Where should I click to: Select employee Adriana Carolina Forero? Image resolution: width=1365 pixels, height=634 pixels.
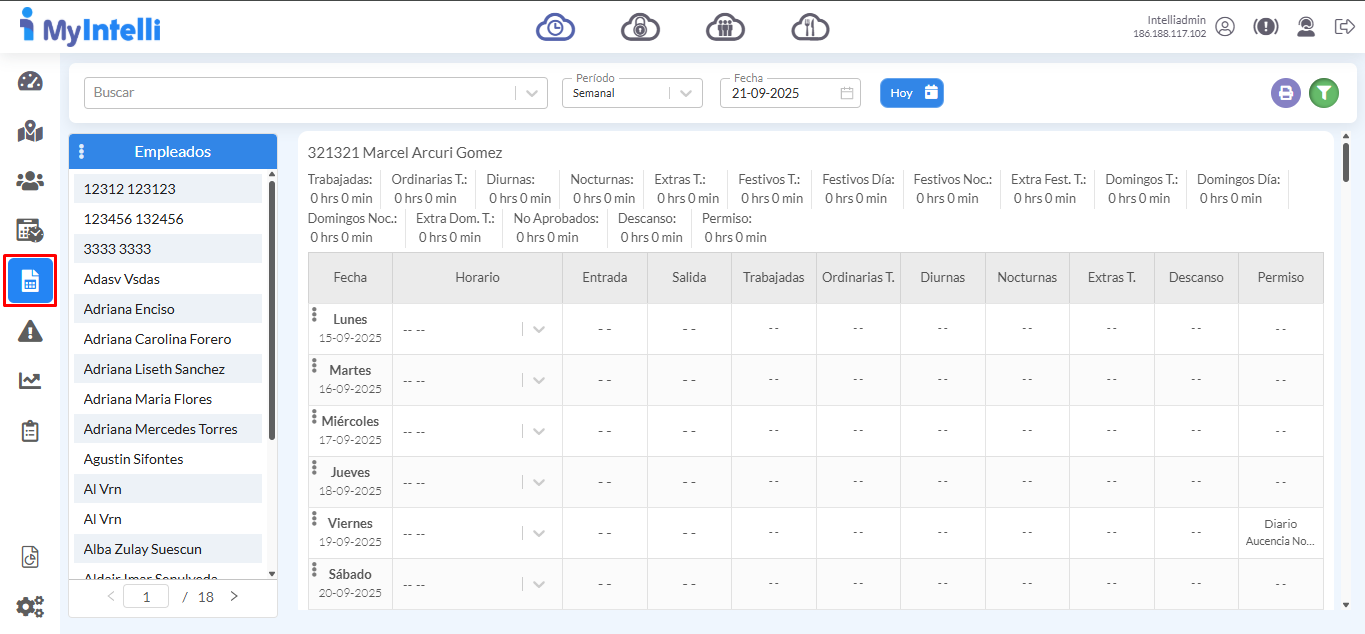(157, 339)
